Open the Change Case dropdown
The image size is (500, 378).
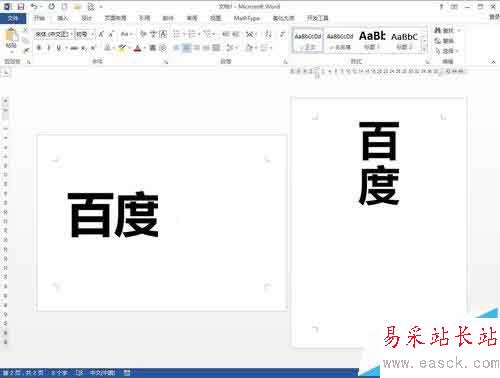tap(126, 34)
